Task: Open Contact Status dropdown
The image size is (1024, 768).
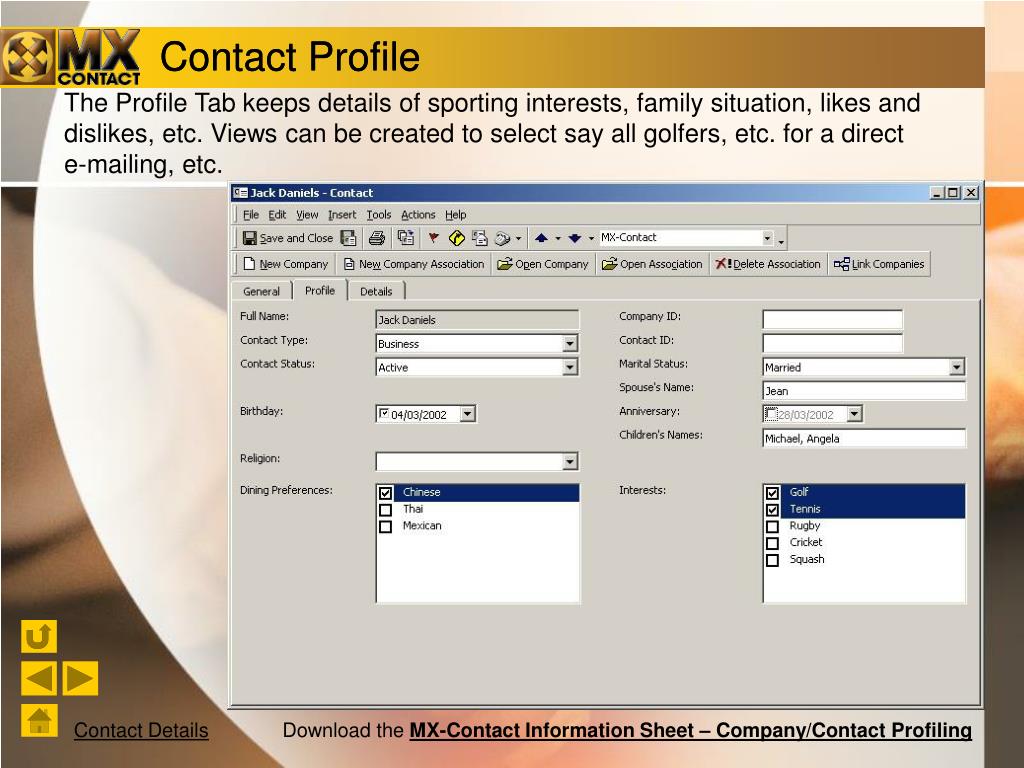Action: pyautogui.click(x=570, y=367)
